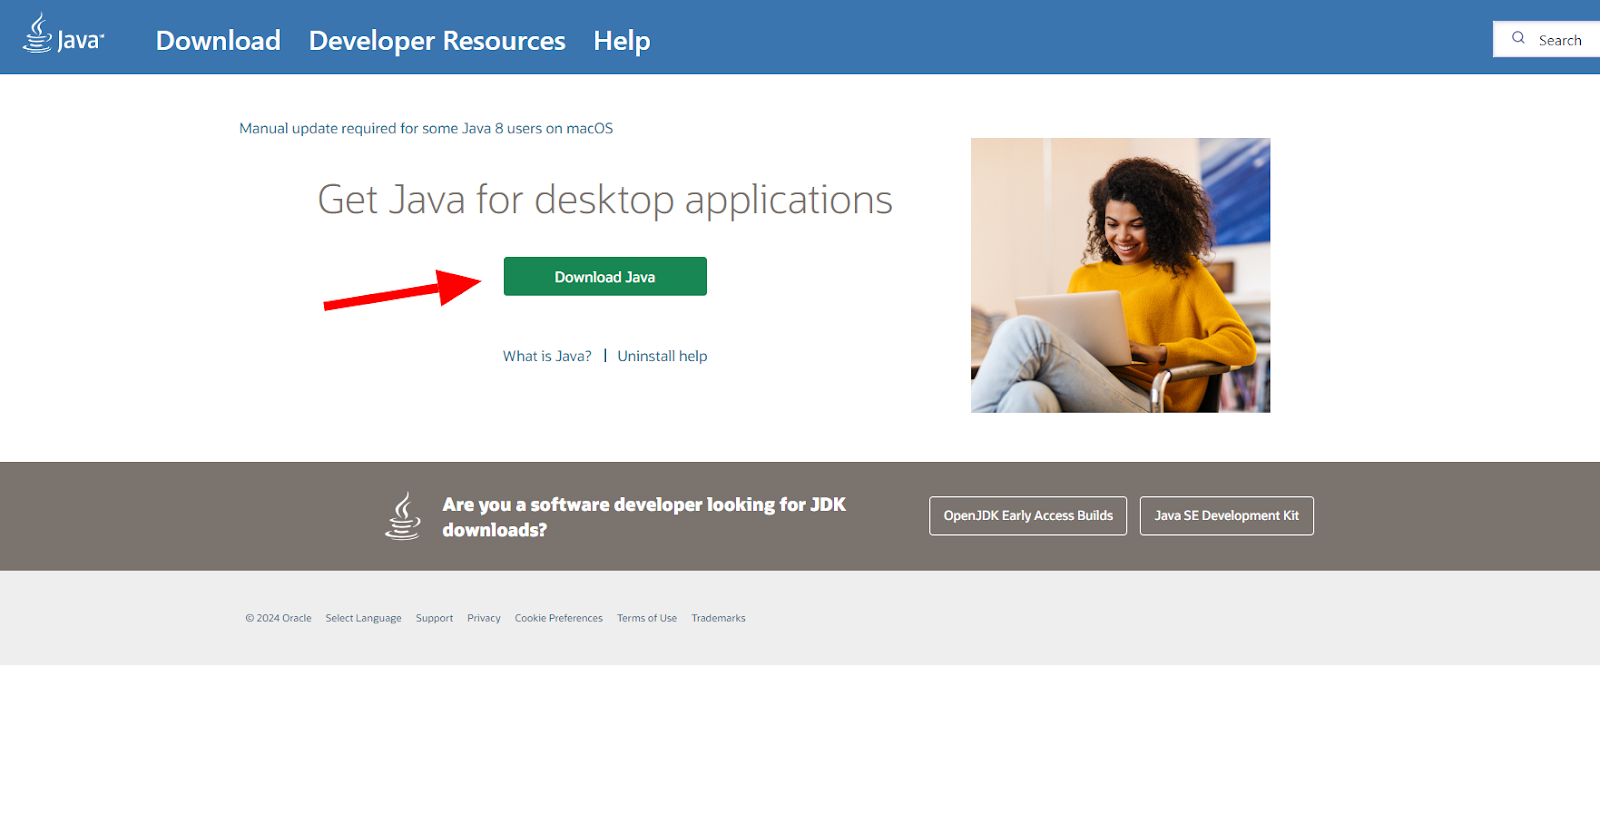Click the green Download Java button
Image resolution: width=1600 pixels, height=833 pixels.
[x=605, y=277]
